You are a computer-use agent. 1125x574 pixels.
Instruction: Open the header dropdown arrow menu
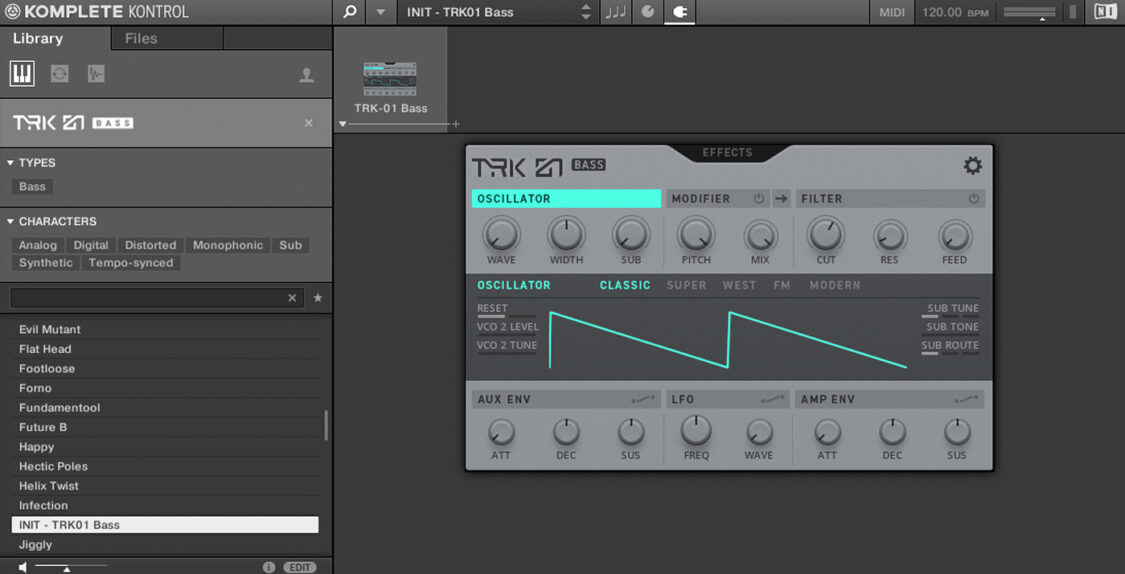pyautogui.click(x=380, y=12)
